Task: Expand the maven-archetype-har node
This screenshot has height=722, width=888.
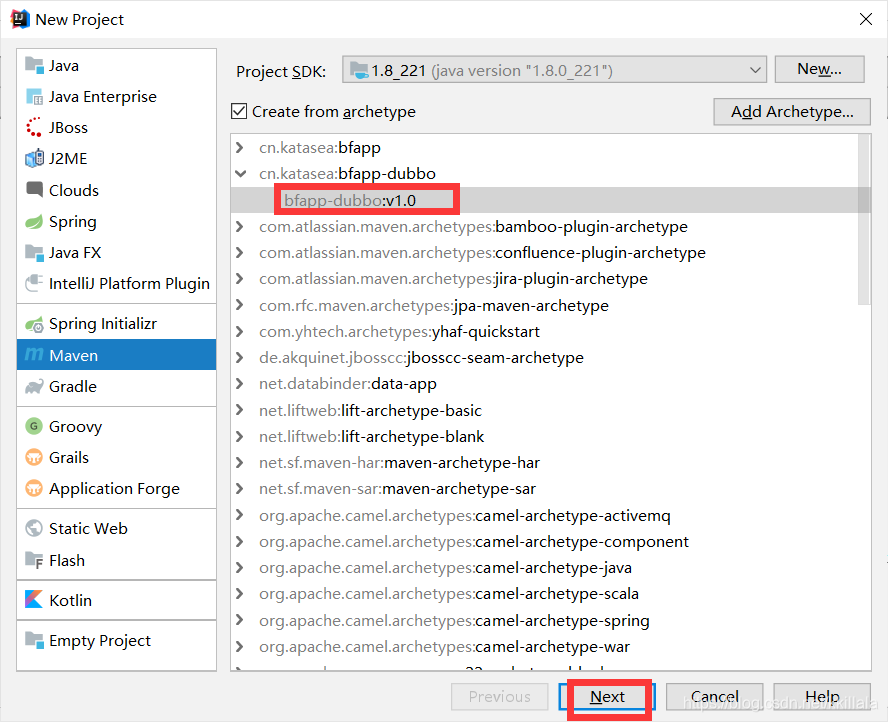Action: point(240,463)
